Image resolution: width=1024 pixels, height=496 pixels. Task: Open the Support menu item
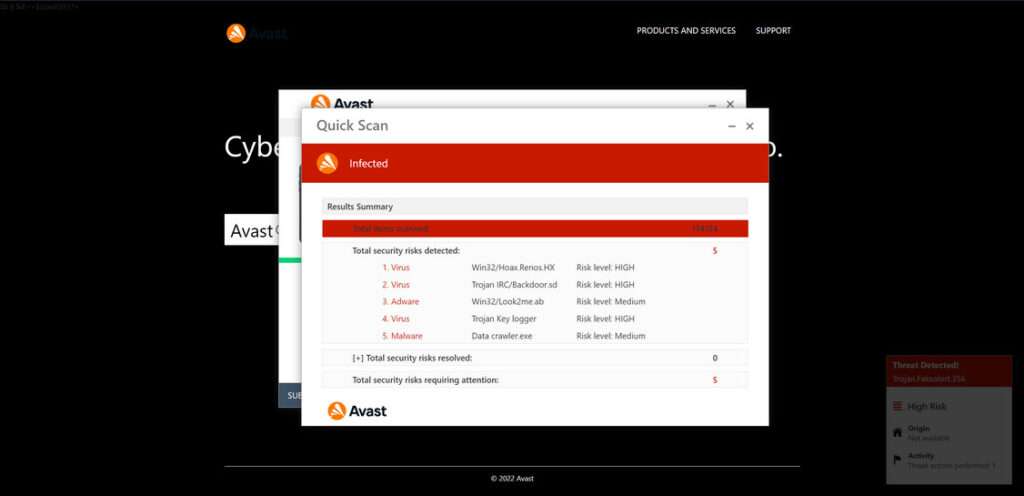[x=773, y=31]
